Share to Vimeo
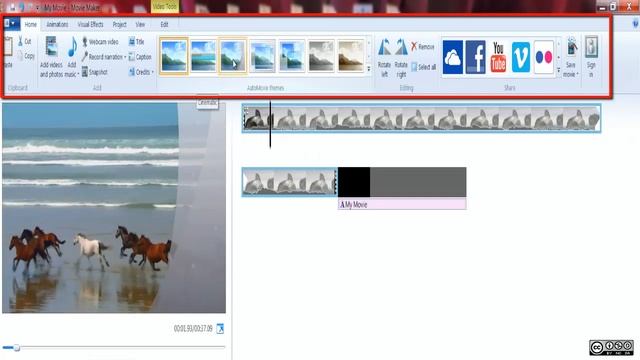640x360 pixels. pos(521,57)
